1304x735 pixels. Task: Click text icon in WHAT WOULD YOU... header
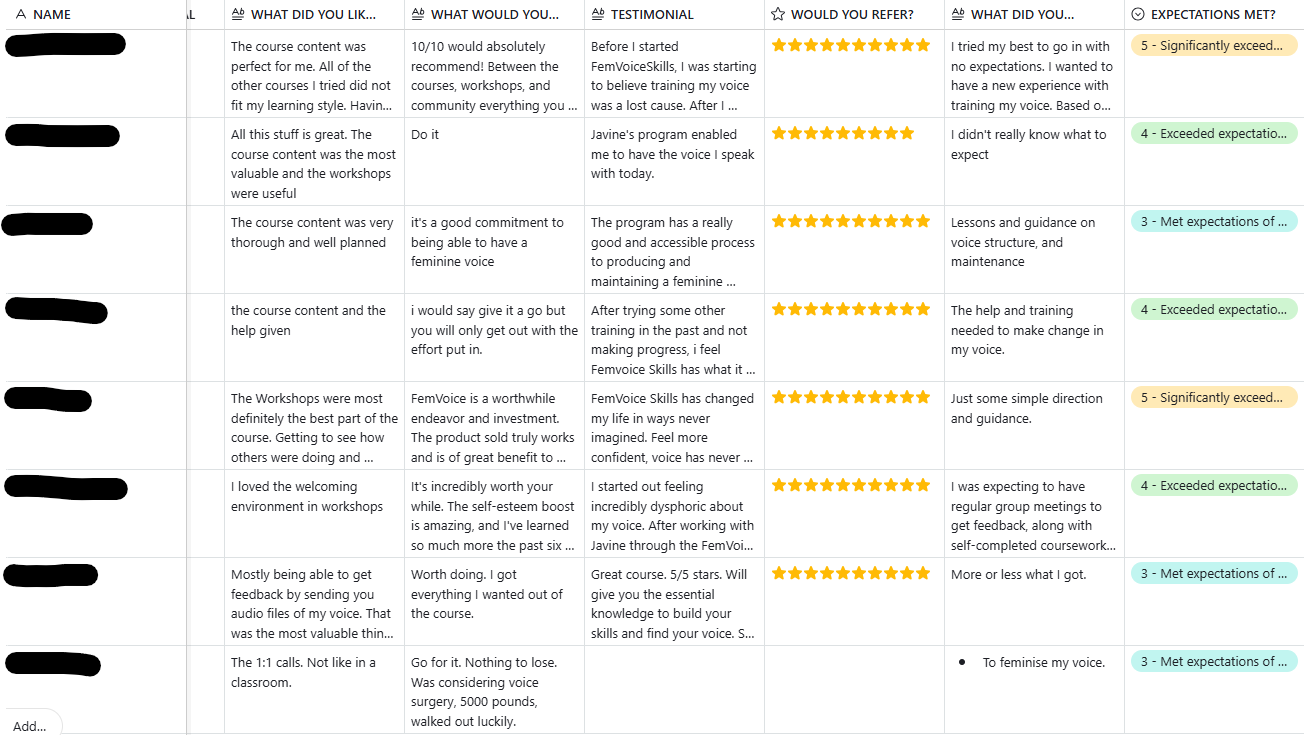[417, 15]
